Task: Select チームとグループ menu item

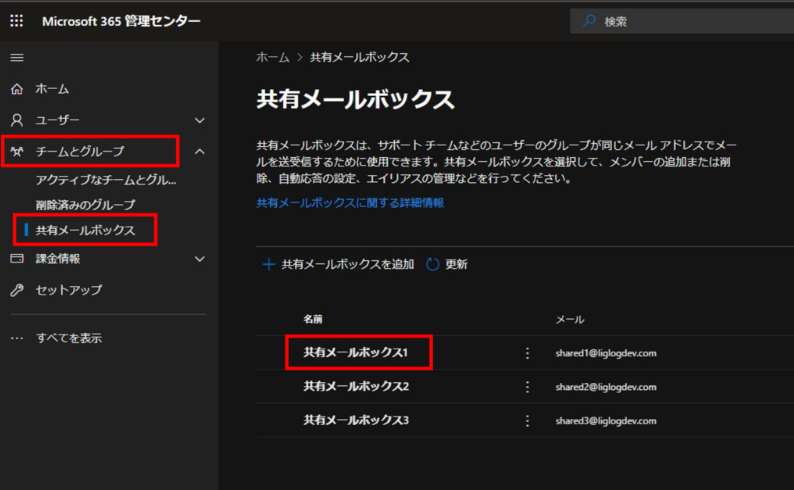Action: (x=80, y=151)
